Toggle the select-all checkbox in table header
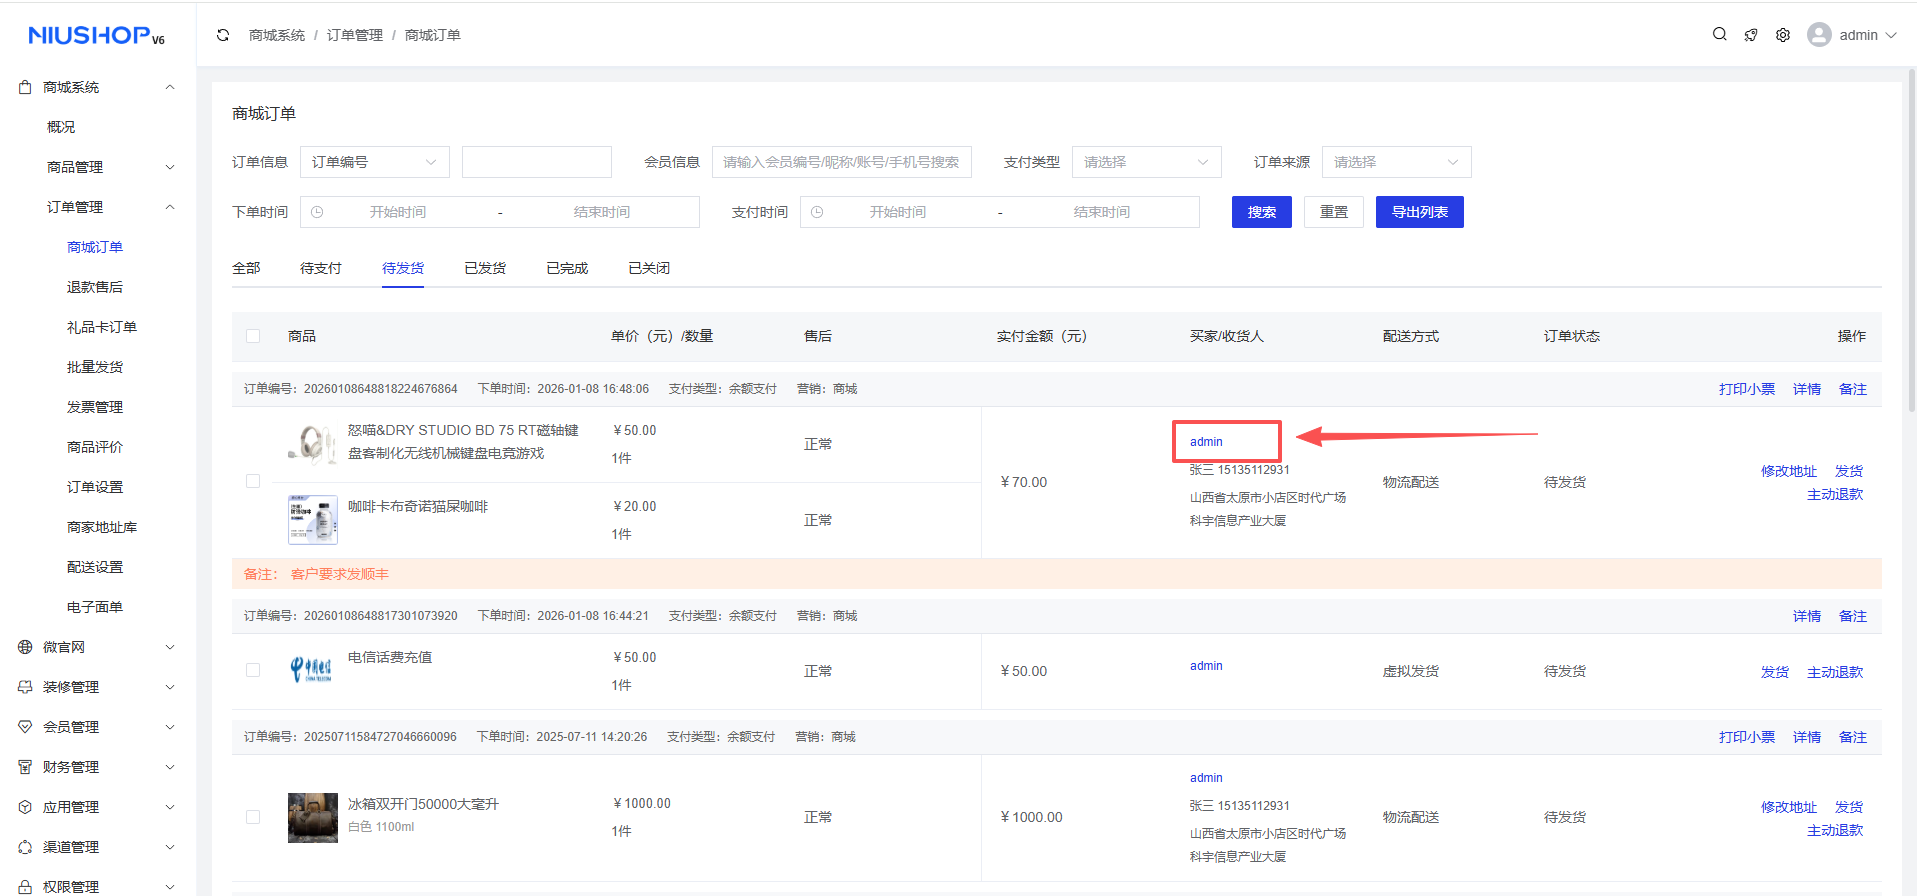Screen dimensions: 1917x896 pos(253,336)
